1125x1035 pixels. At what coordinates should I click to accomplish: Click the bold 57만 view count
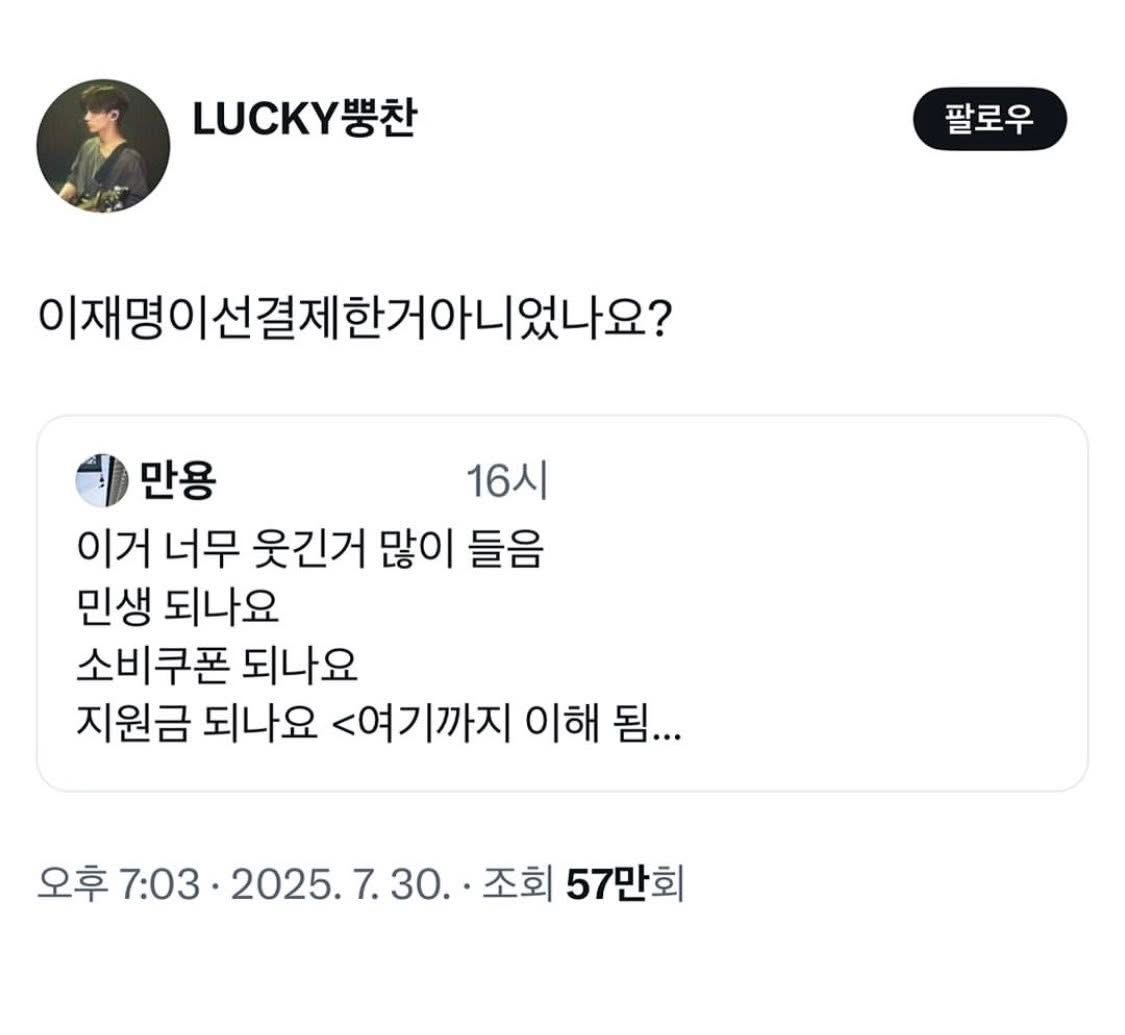pyautogui.click(x=606, y=884)
